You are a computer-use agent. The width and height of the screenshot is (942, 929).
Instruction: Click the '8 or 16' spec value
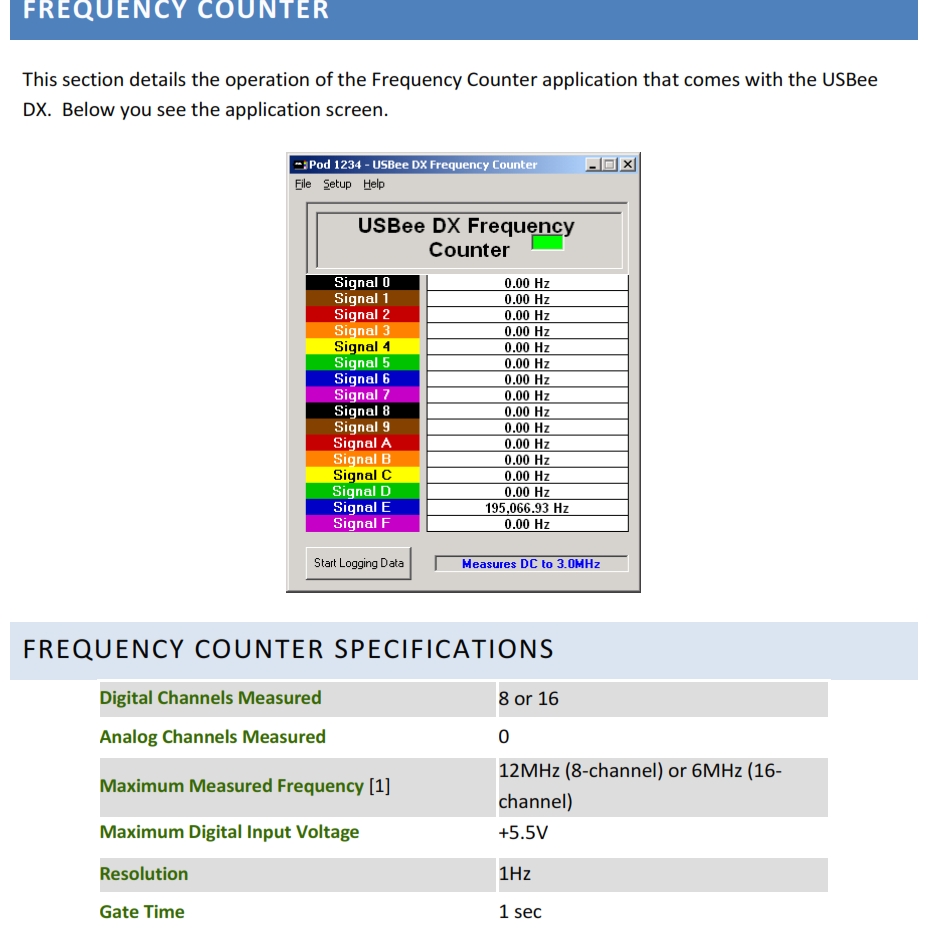click(x=529, y=698)
